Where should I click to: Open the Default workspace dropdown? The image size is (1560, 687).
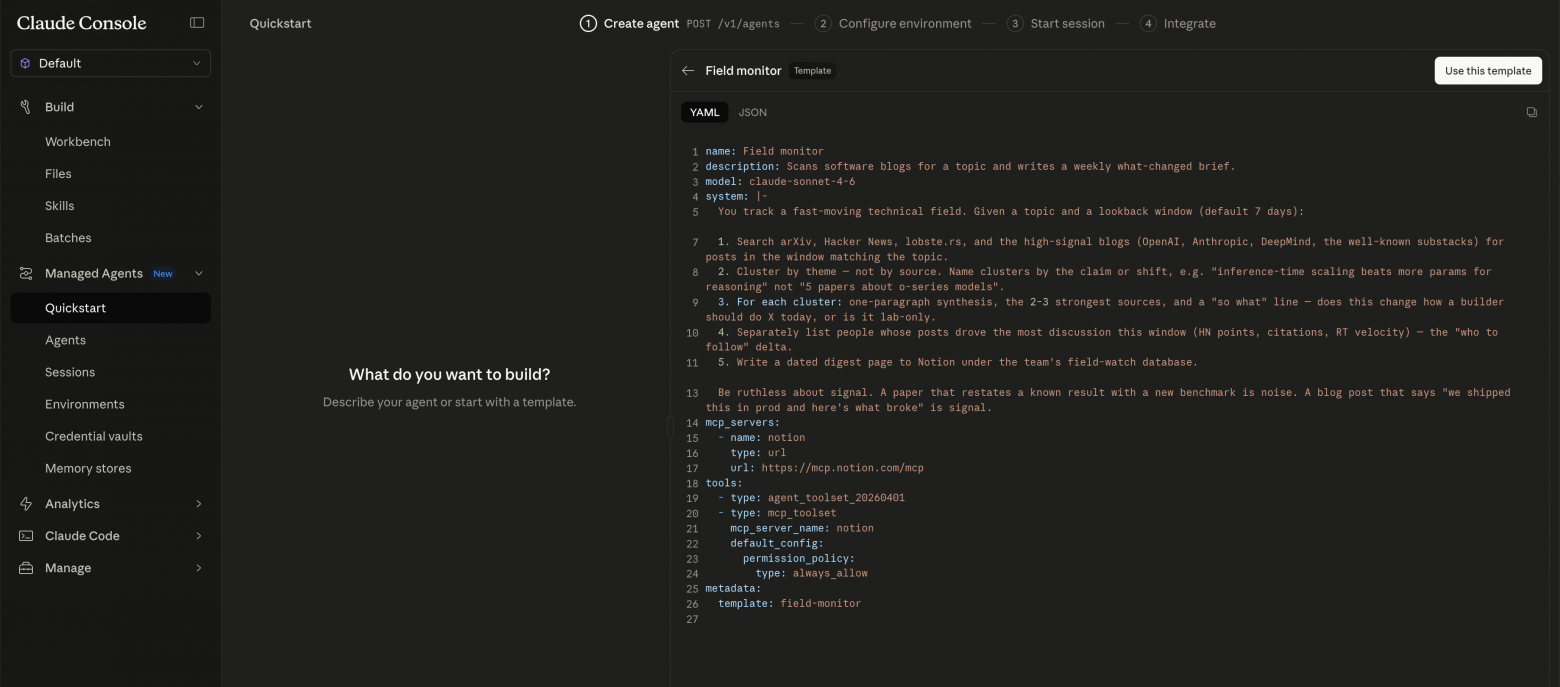[111, 63]
